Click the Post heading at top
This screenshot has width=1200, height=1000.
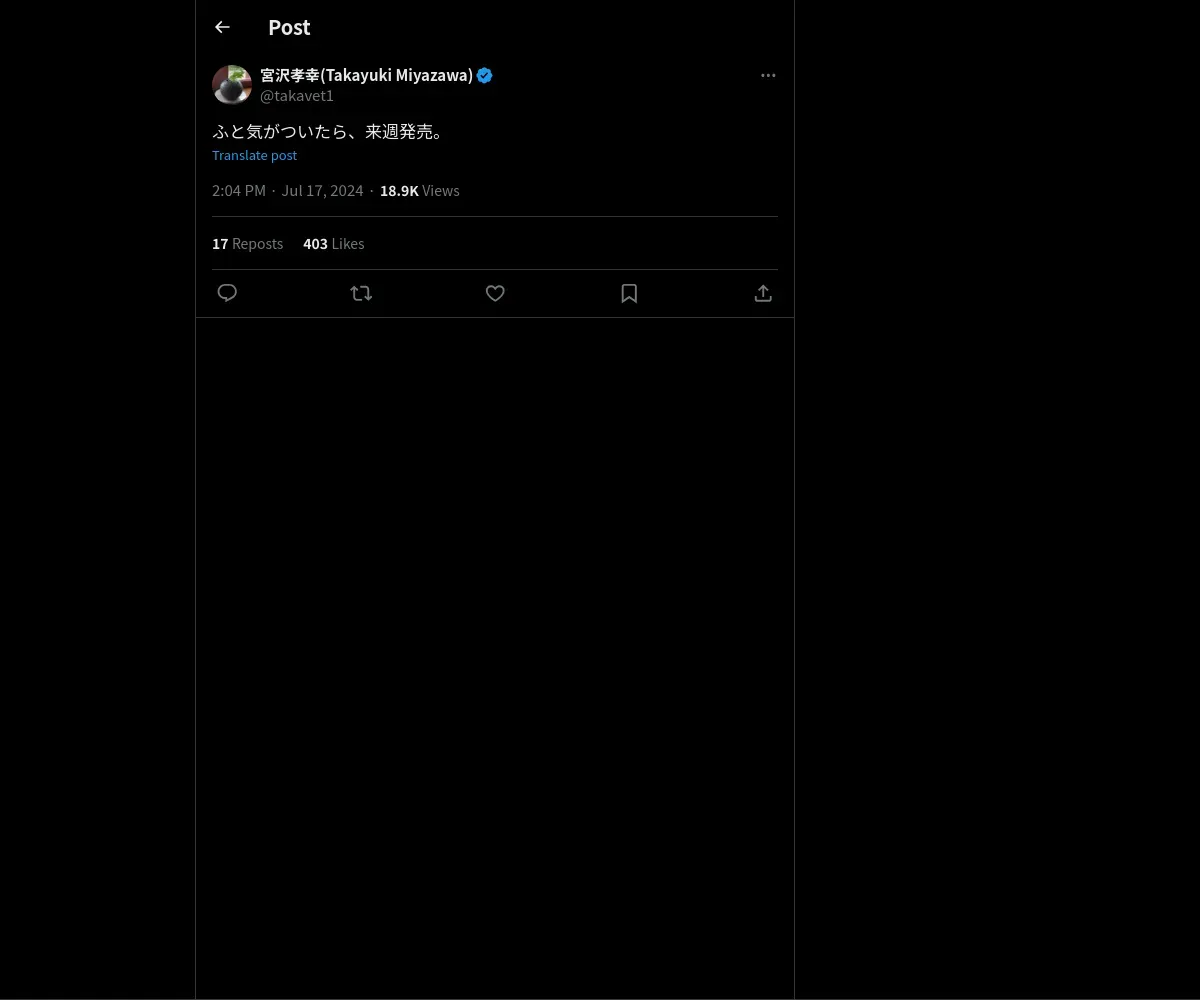pos(289,27)
